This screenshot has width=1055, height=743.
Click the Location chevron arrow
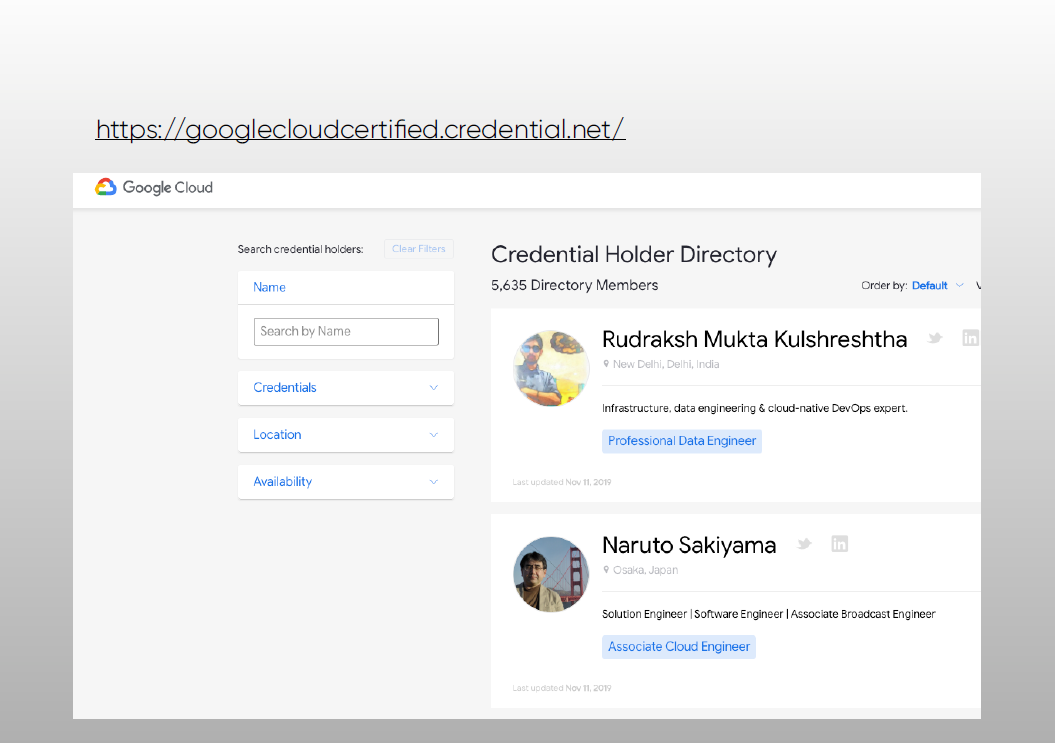coord(433,435)
